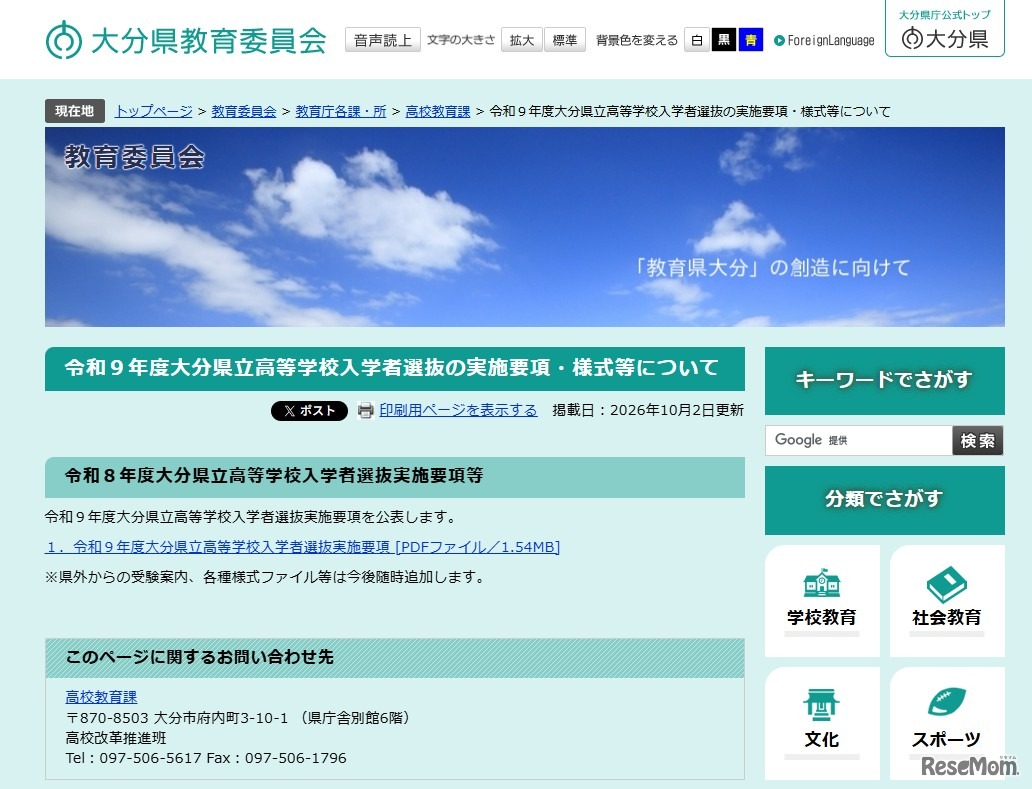This screenshot has height=789, width=1032.
Task: Open the スポーツ rugby ball icon category
Action: click(x=947, y=723)
